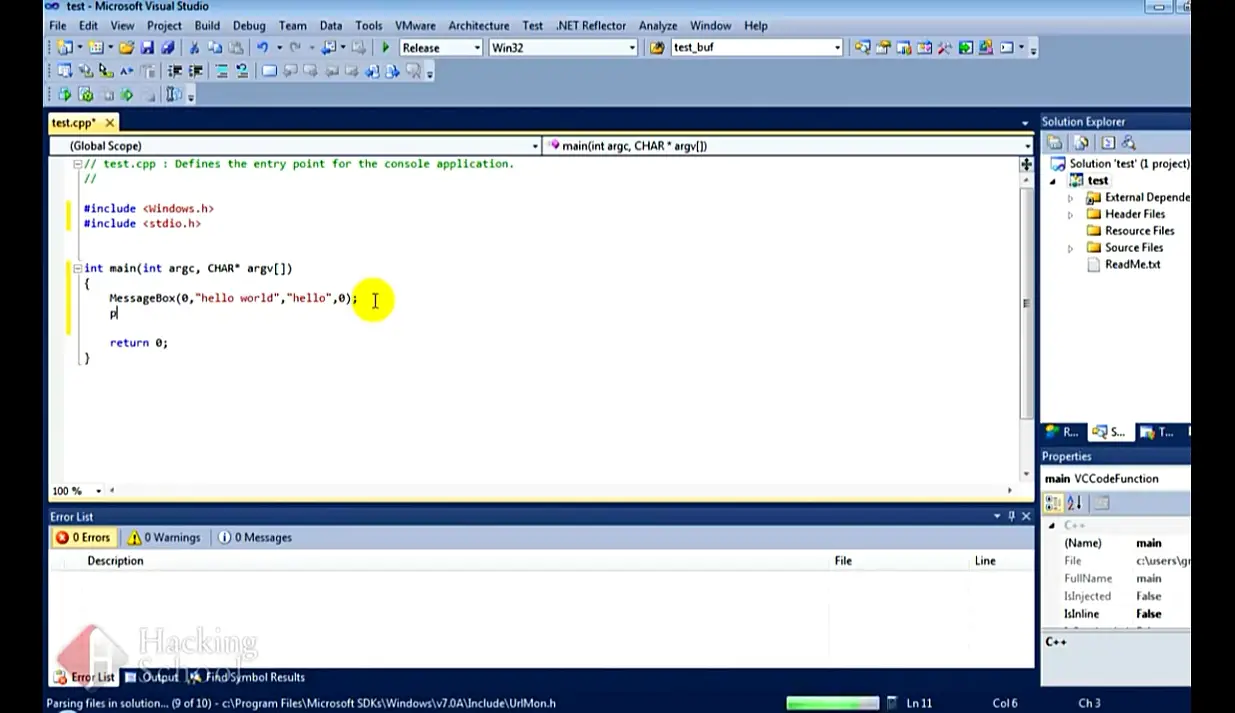Image resolution: width=1235 pixels, height=713 pixels.
Task: Click Properties icon in Solution Explorer toolbar
Action: [1054, 143]
